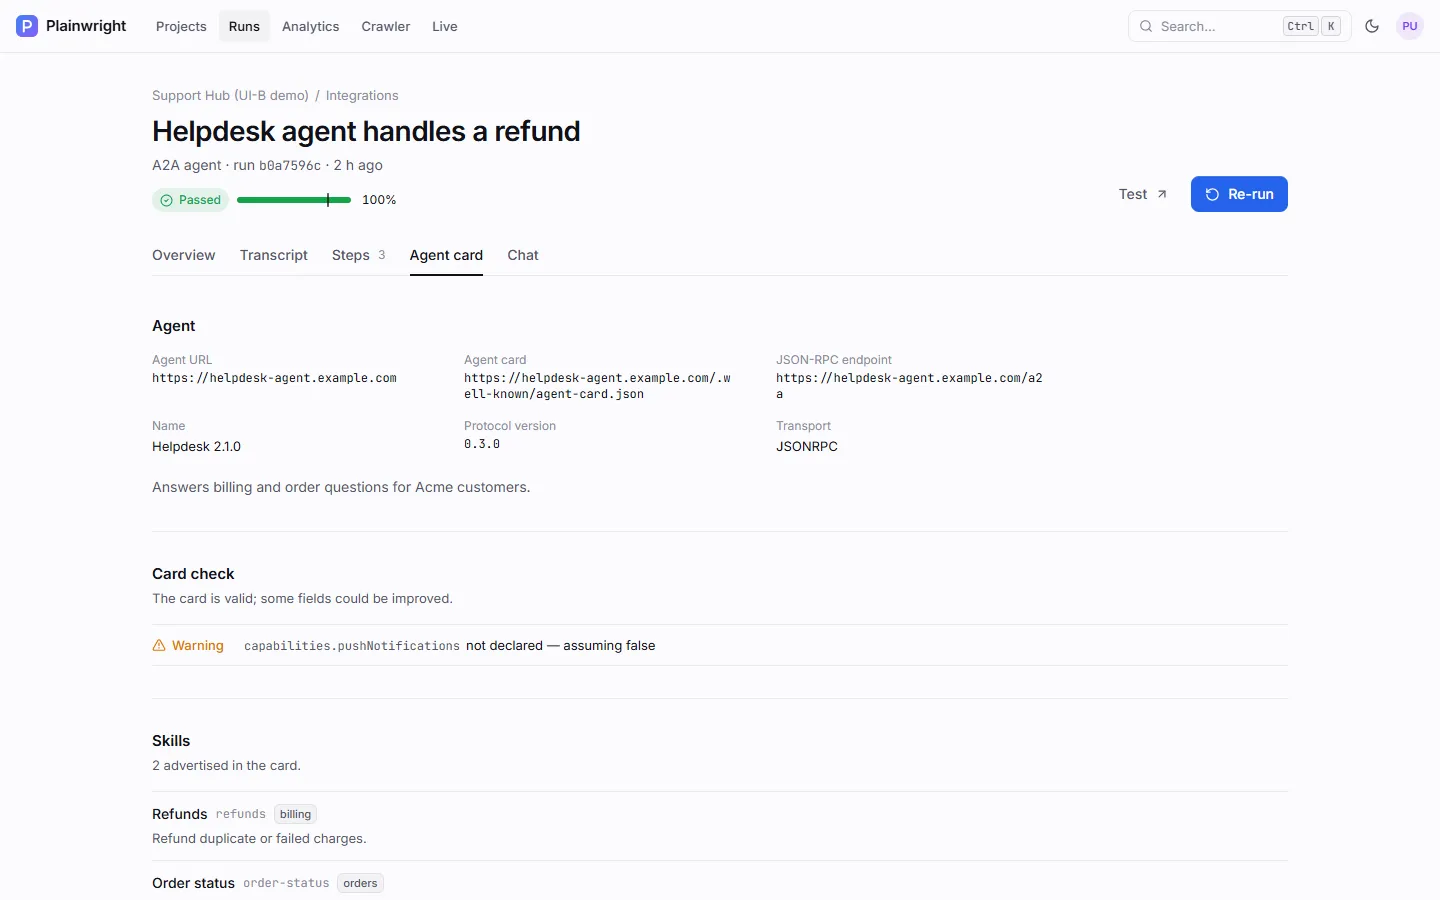Click the Helpdesk agent handles a refund title
The width and height of the screenshot is (1440, 900).
[366, 131]
